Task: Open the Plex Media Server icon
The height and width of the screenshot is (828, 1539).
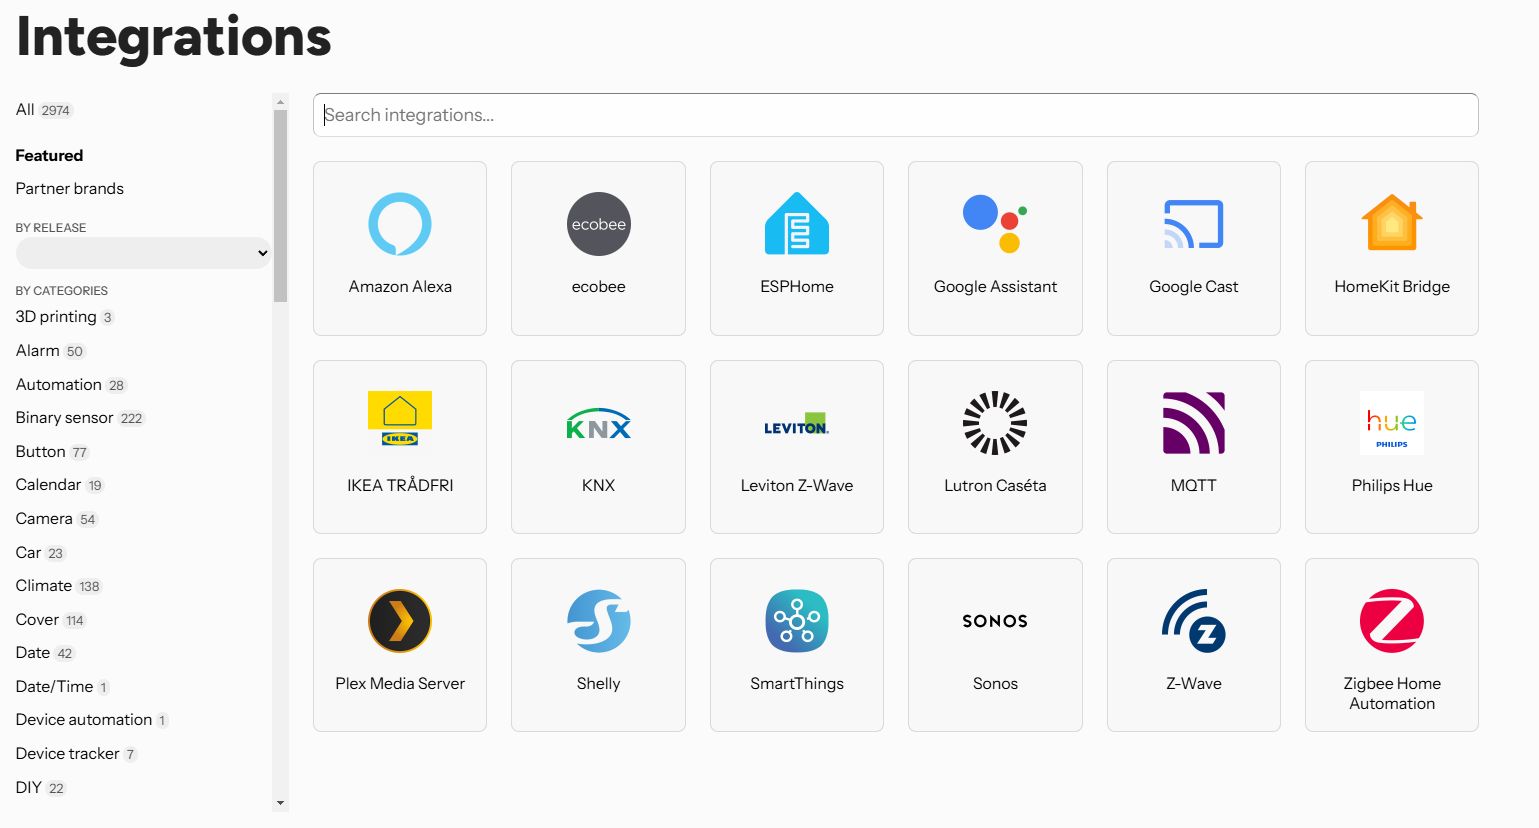Action: [x=400, y=621]
